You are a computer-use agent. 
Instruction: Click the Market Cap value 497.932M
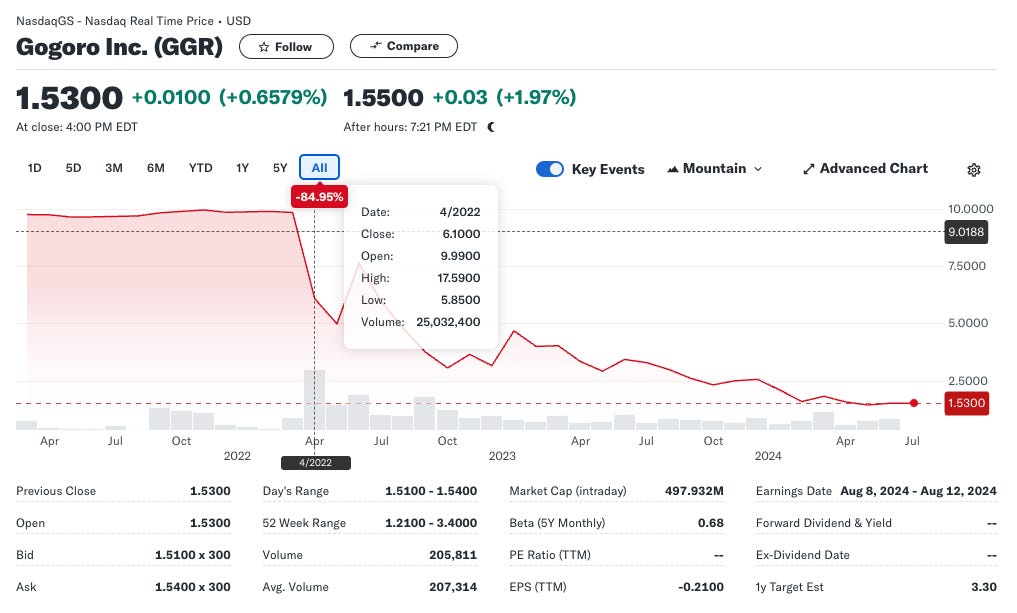pyautogui.click(x=694, y=491)
